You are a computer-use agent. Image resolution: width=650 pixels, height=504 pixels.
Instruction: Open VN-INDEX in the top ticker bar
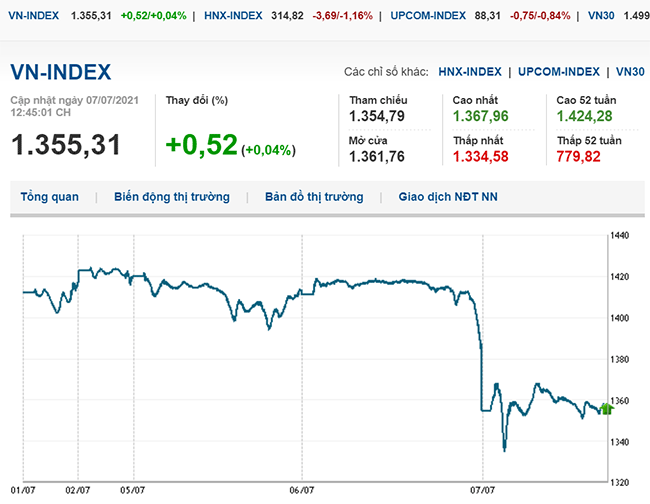tap(33, 15)
